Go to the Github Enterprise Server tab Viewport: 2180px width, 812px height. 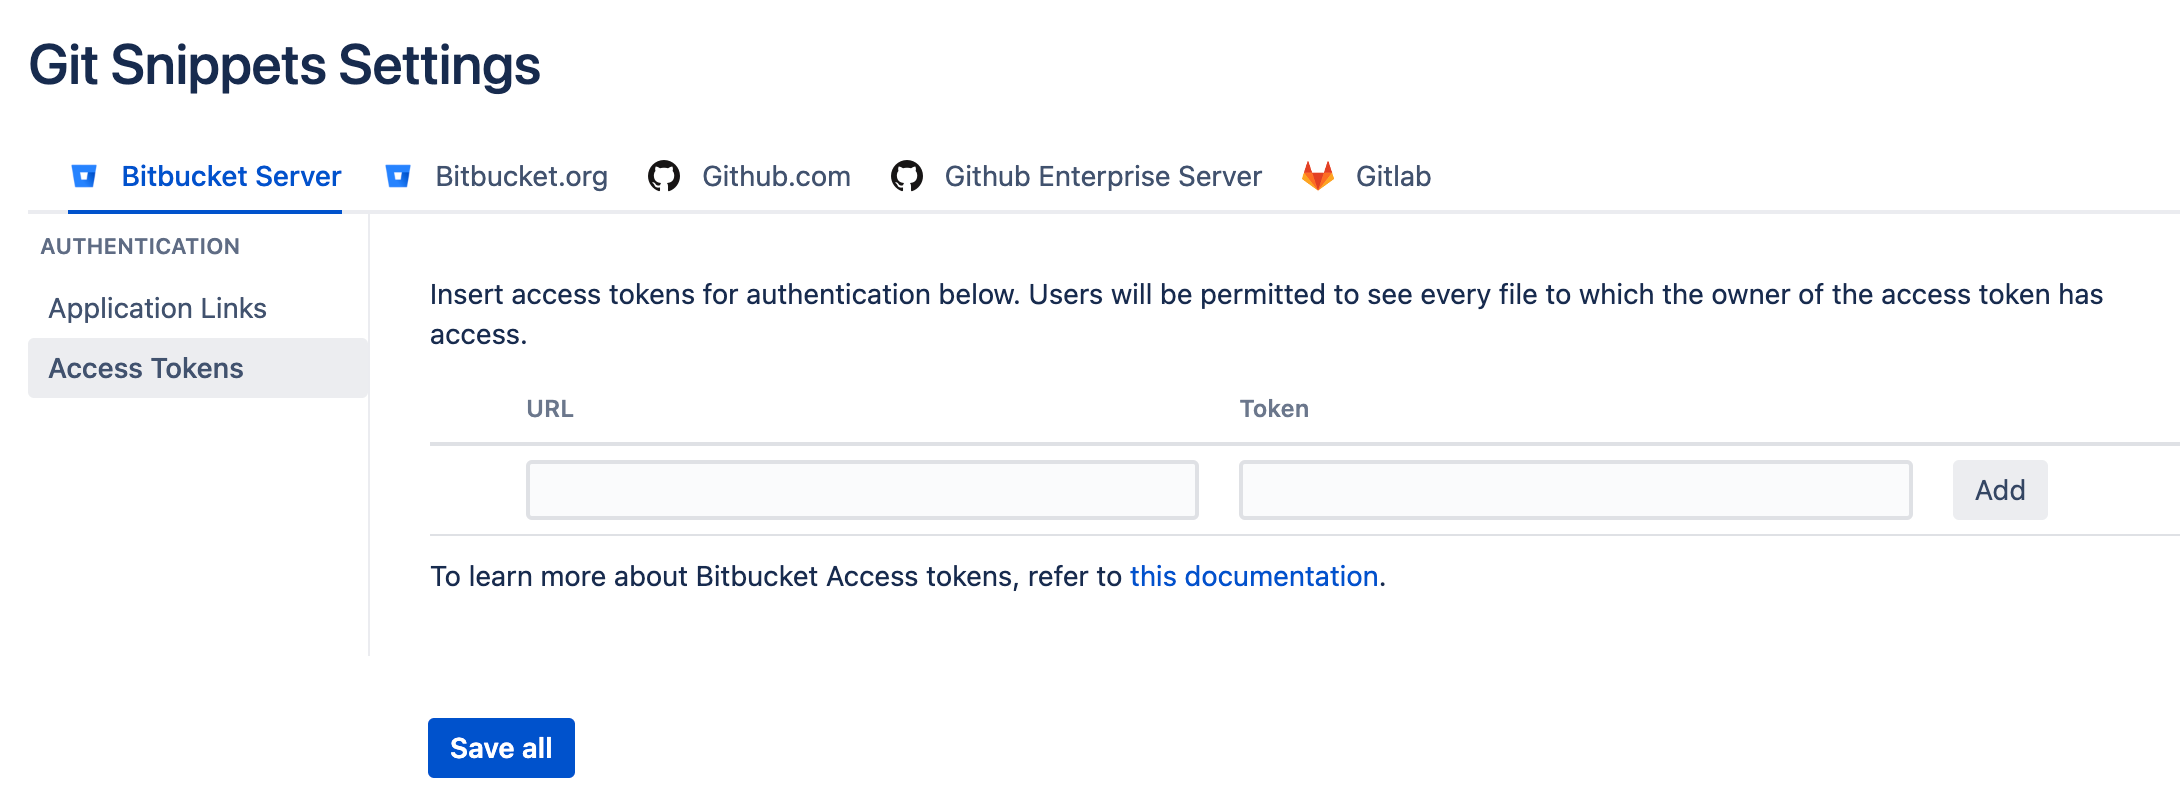(x=1102, y=176)
